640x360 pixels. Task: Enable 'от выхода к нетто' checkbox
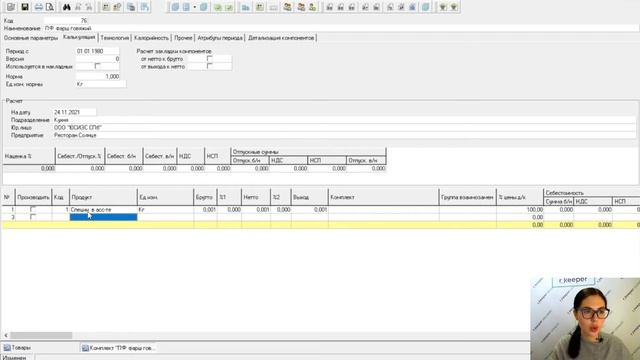[x=209, y=66]
